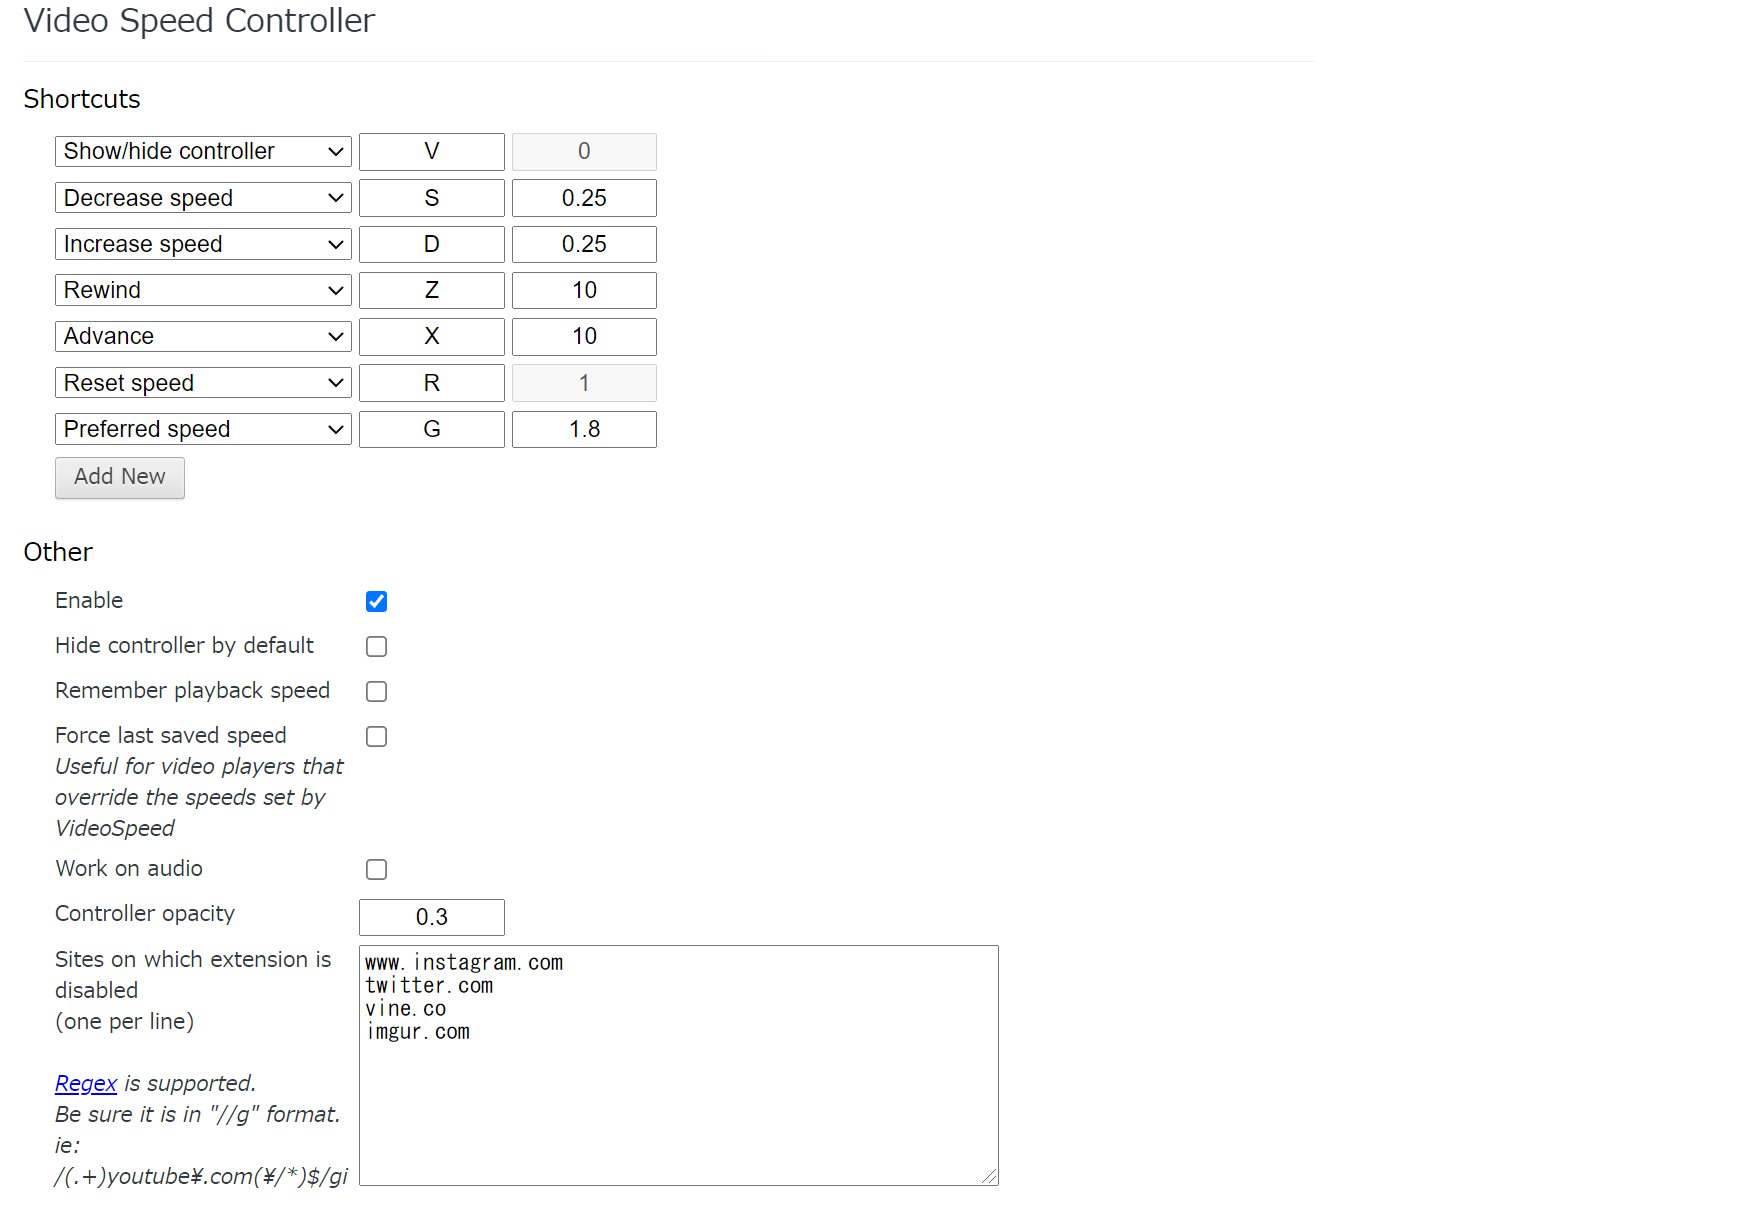Uncheck the Enable checkbox
The width and height of the screenshot is (1763, 1207).
click(376, 601)
